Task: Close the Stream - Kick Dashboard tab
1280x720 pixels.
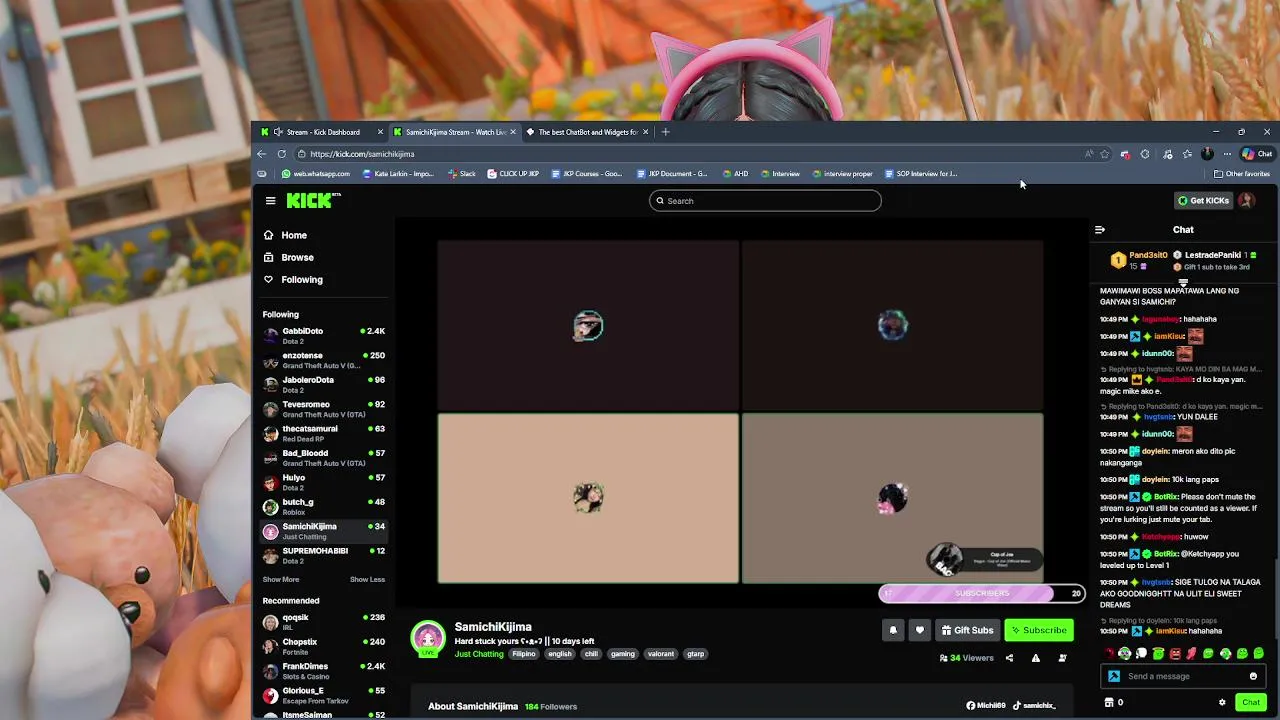Action: [x=380, y=132]
